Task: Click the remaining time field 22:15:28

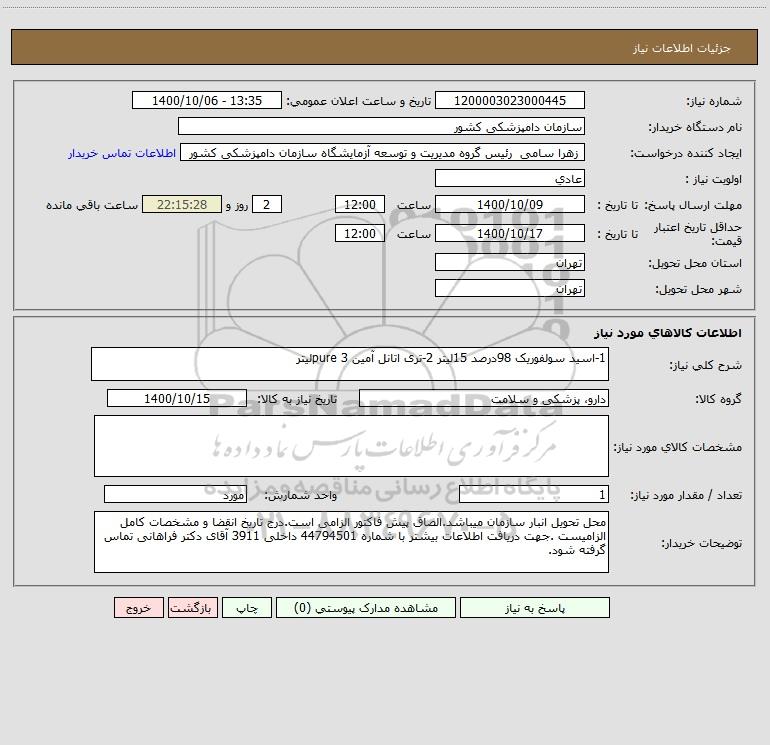Action: point(182,204)
